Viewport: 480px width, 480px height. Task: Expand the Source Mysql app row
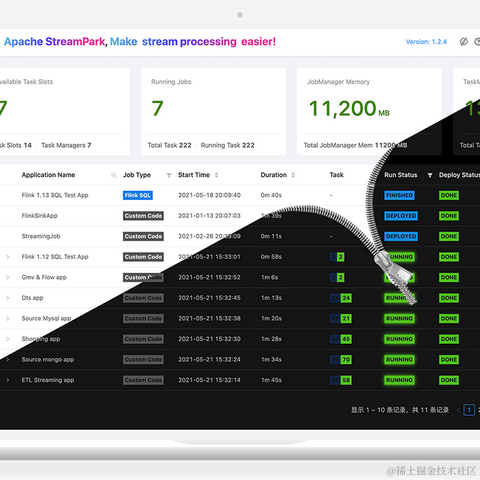coord(7,319)
